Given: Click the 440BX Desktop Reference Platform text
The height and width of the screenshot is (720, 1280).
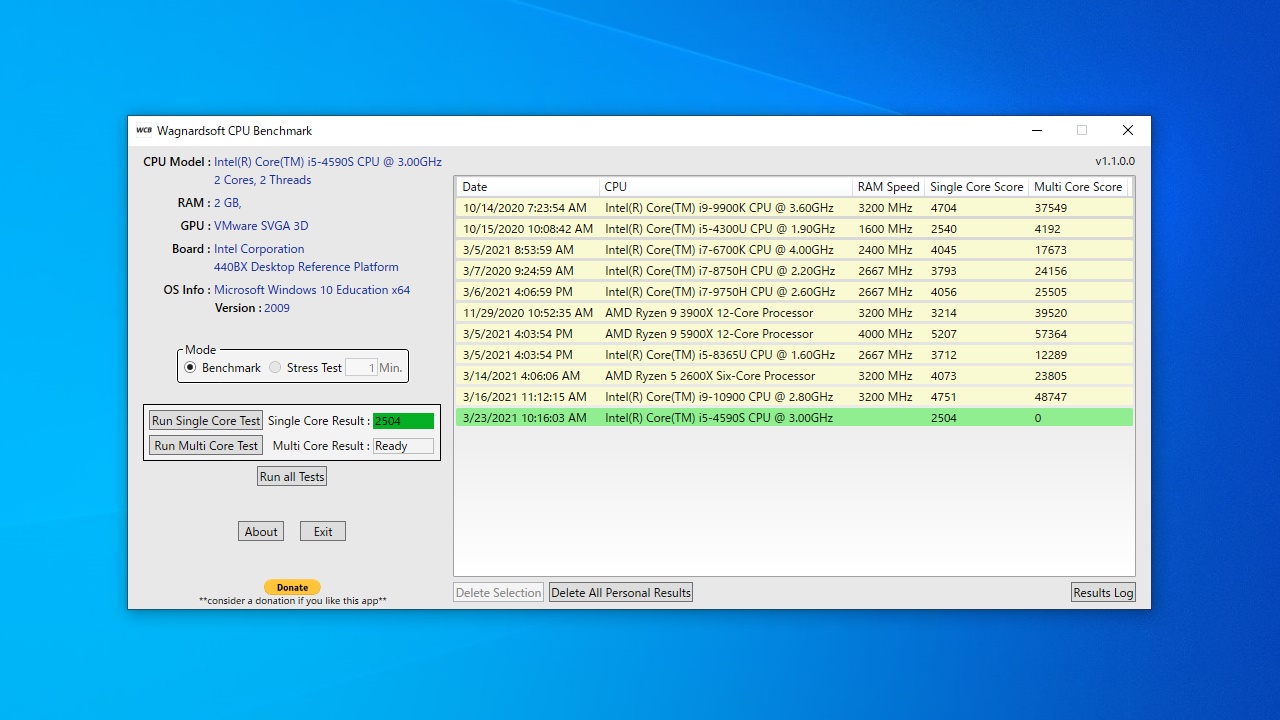Looking at the screenshot, I should tap(306, 267).
